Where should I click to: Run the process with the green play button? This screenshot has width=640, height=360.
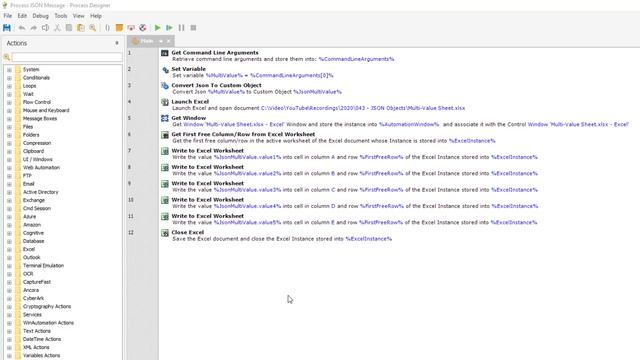[x=158, y=28]
